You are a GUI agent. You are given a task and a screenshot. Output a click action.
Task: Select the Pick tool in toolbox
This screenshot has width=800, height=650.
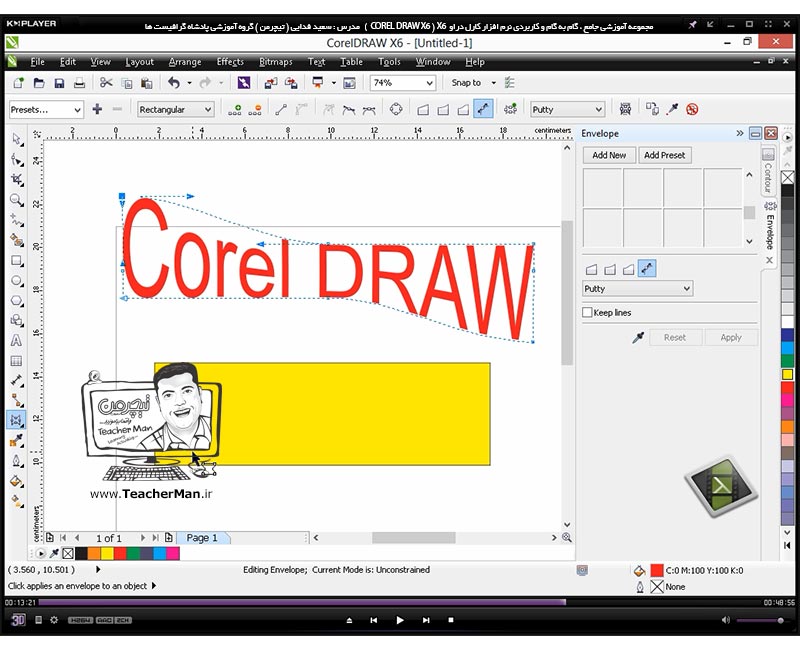point(16,139)
